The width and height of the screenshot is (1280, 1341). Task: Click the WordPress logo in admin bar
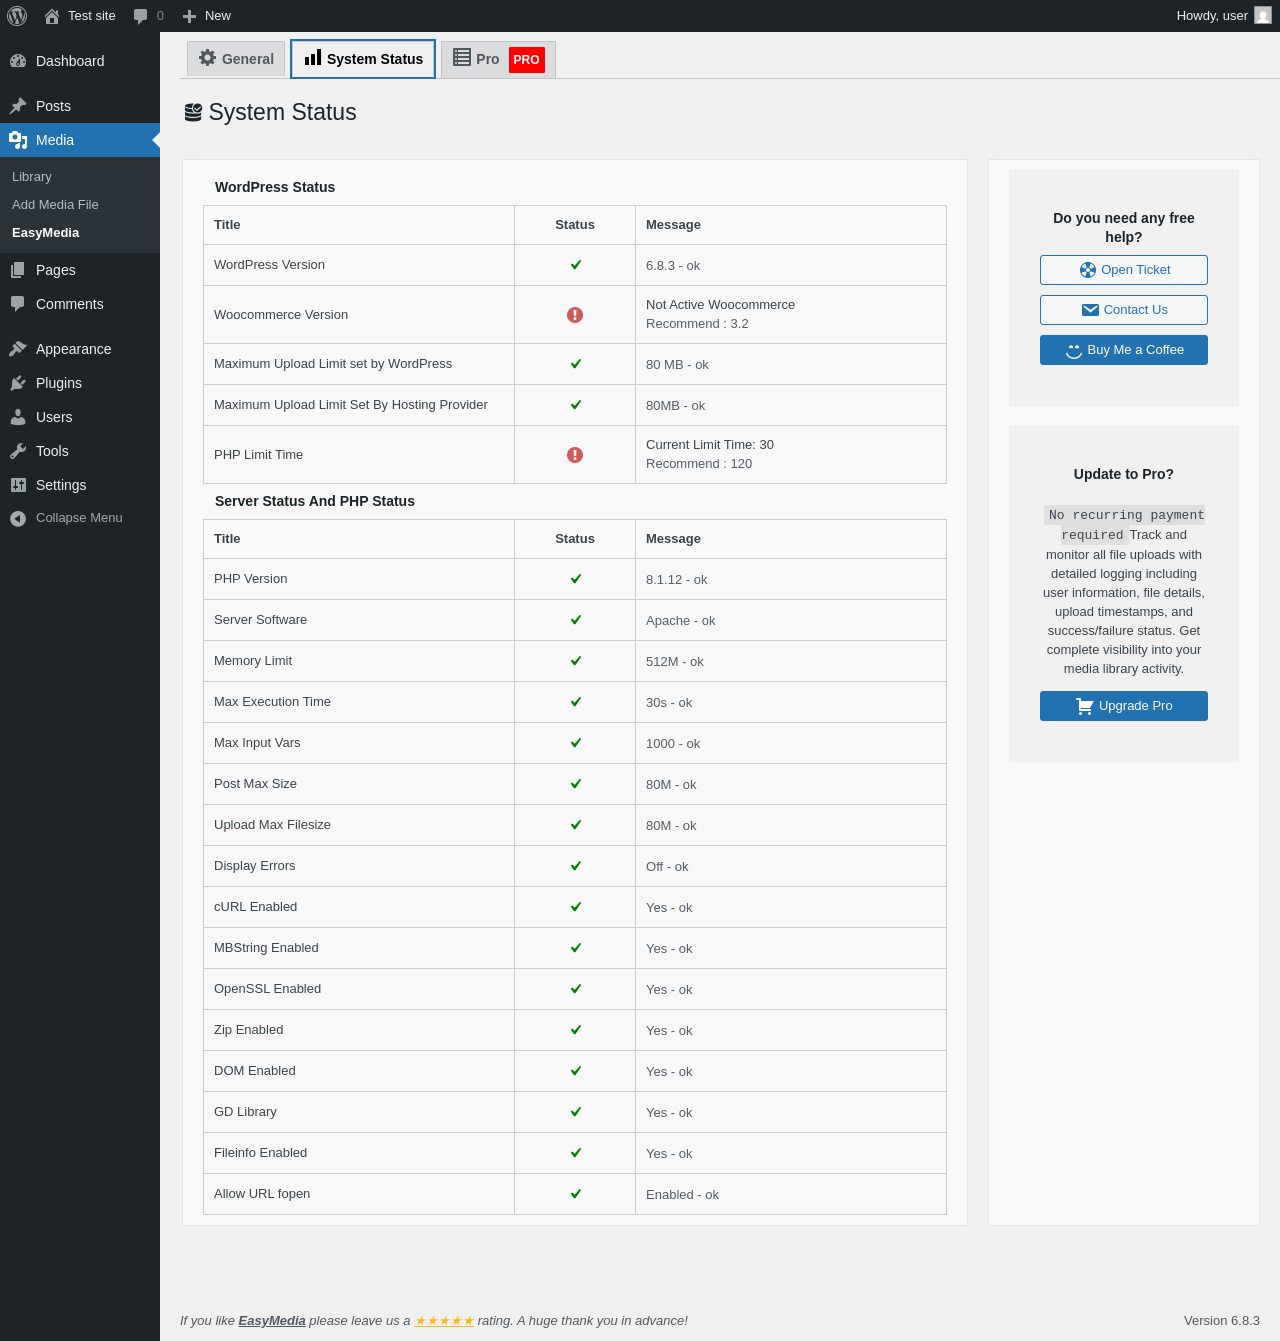tap(17, 16)
